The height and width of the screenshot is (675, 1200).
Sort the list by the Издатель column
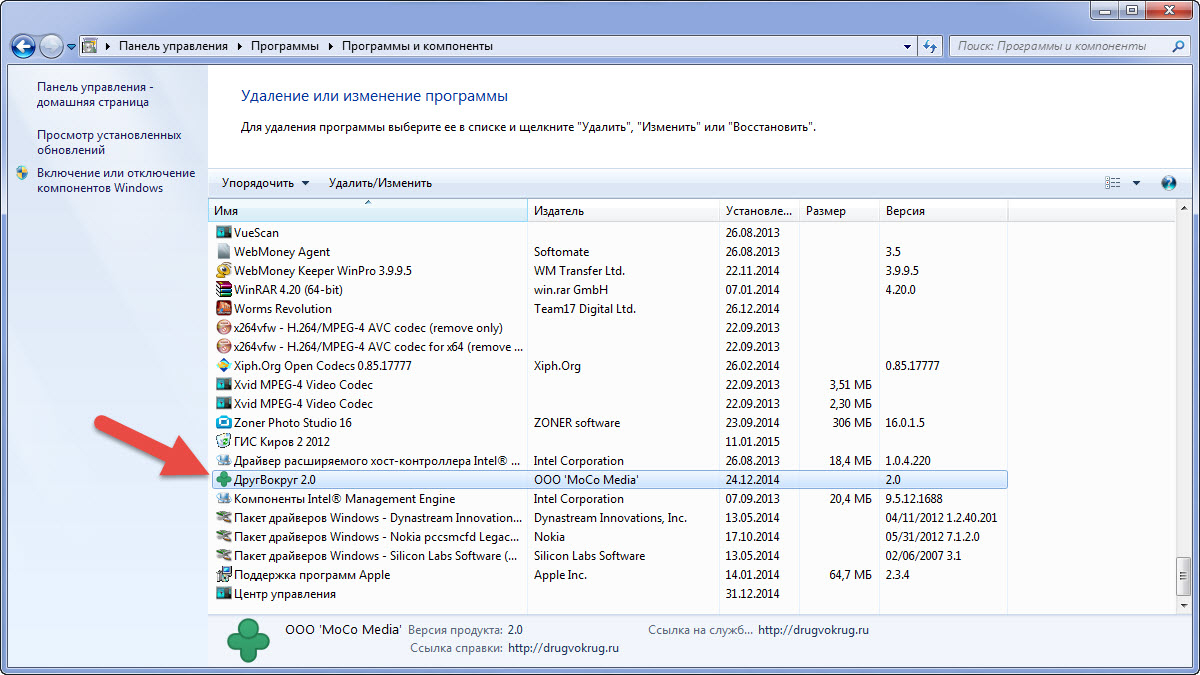click(624, 211)
